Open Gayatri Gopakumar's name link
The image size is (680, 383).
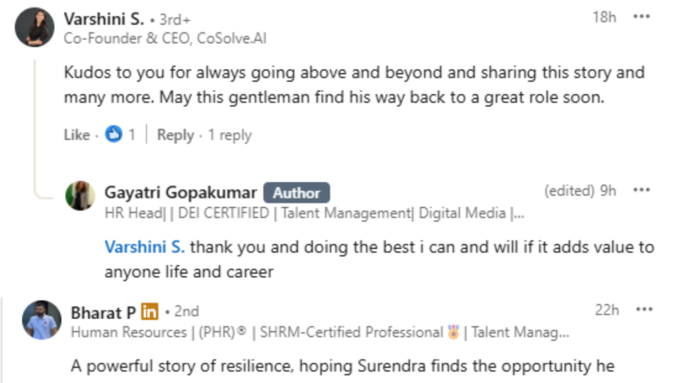pyautogui.click(x=180, y=192)
